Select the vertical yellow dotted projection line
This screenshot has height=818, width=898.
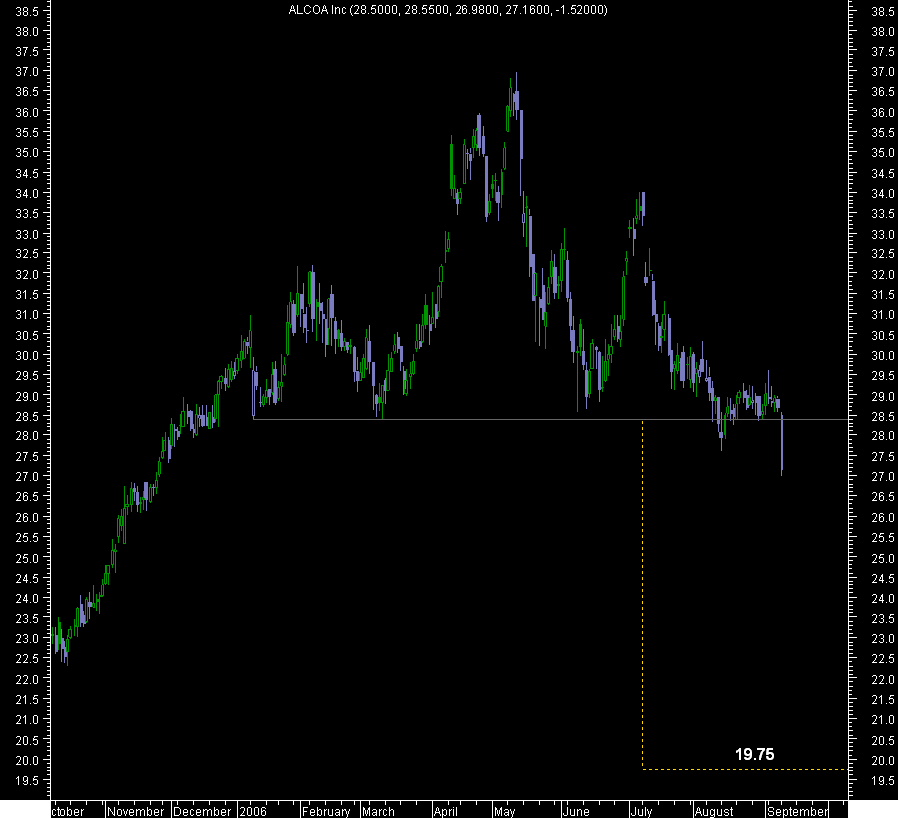(x=643, y=595)
